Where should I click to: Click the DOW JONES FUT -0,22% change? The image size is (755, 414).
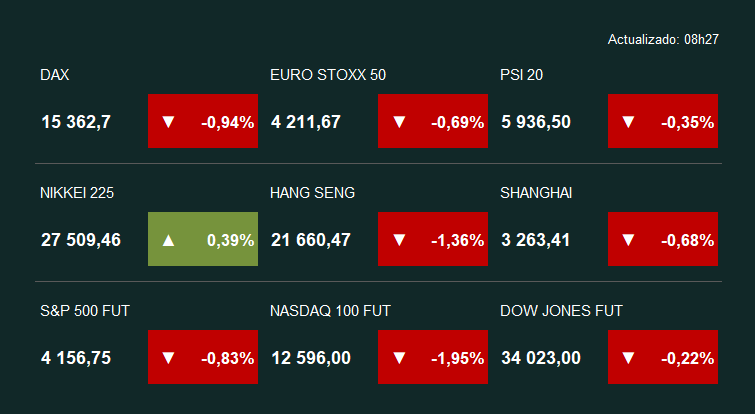point(687,358)
